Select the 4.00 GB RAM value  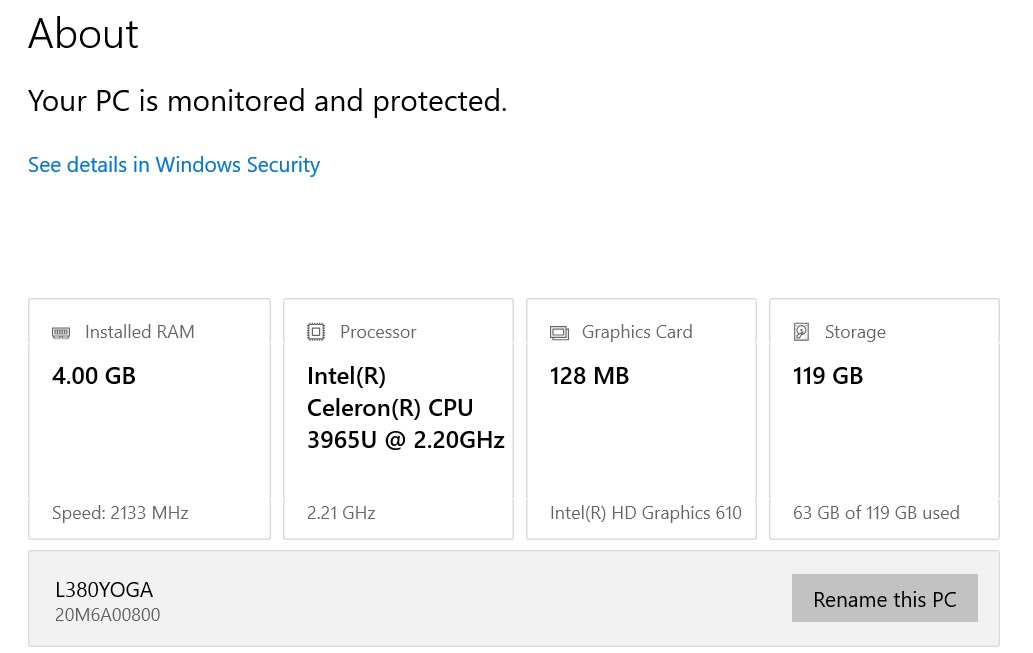[94, 376]
